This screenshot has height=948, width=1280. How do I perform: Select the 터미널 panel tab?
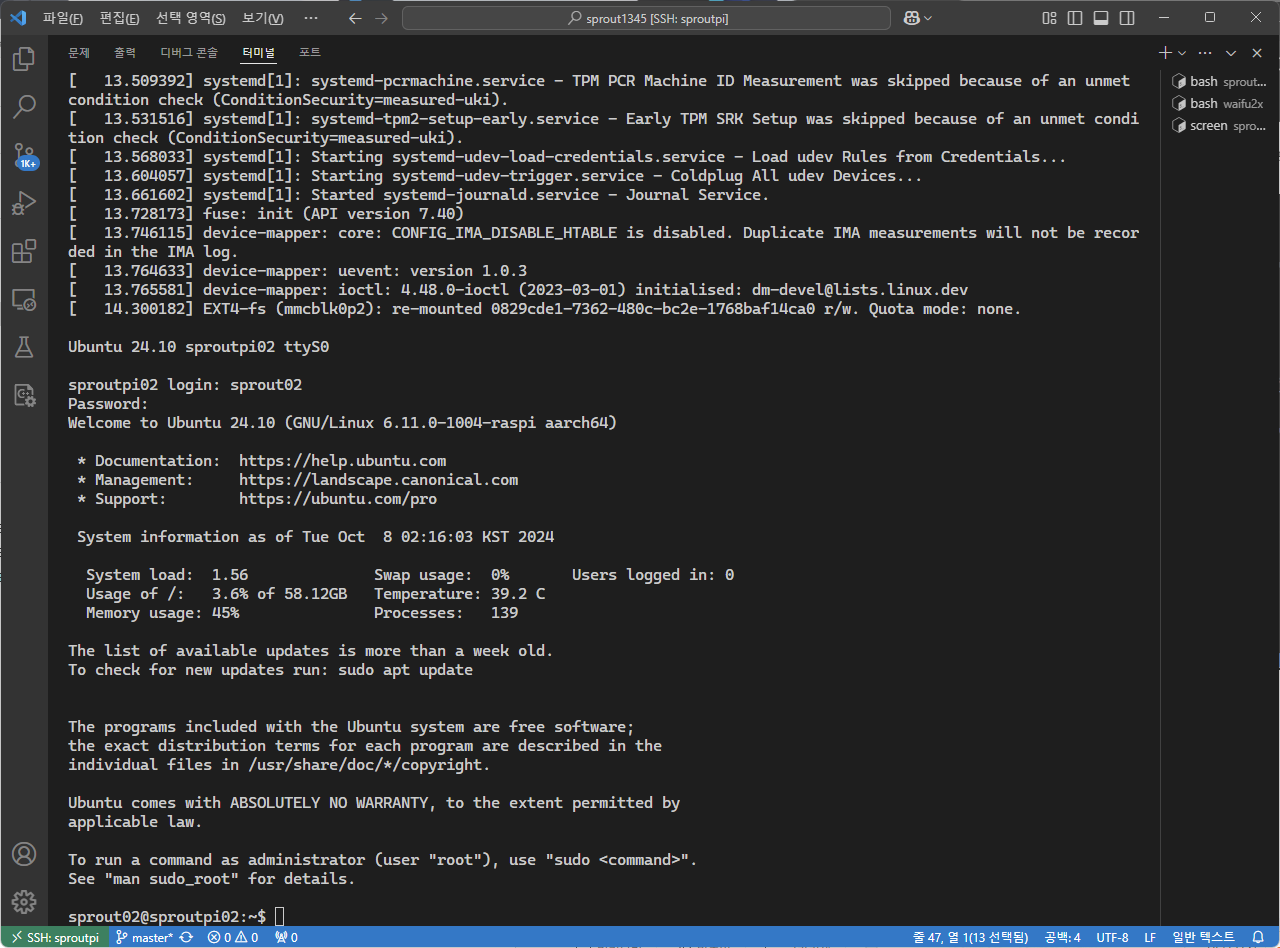260,52
